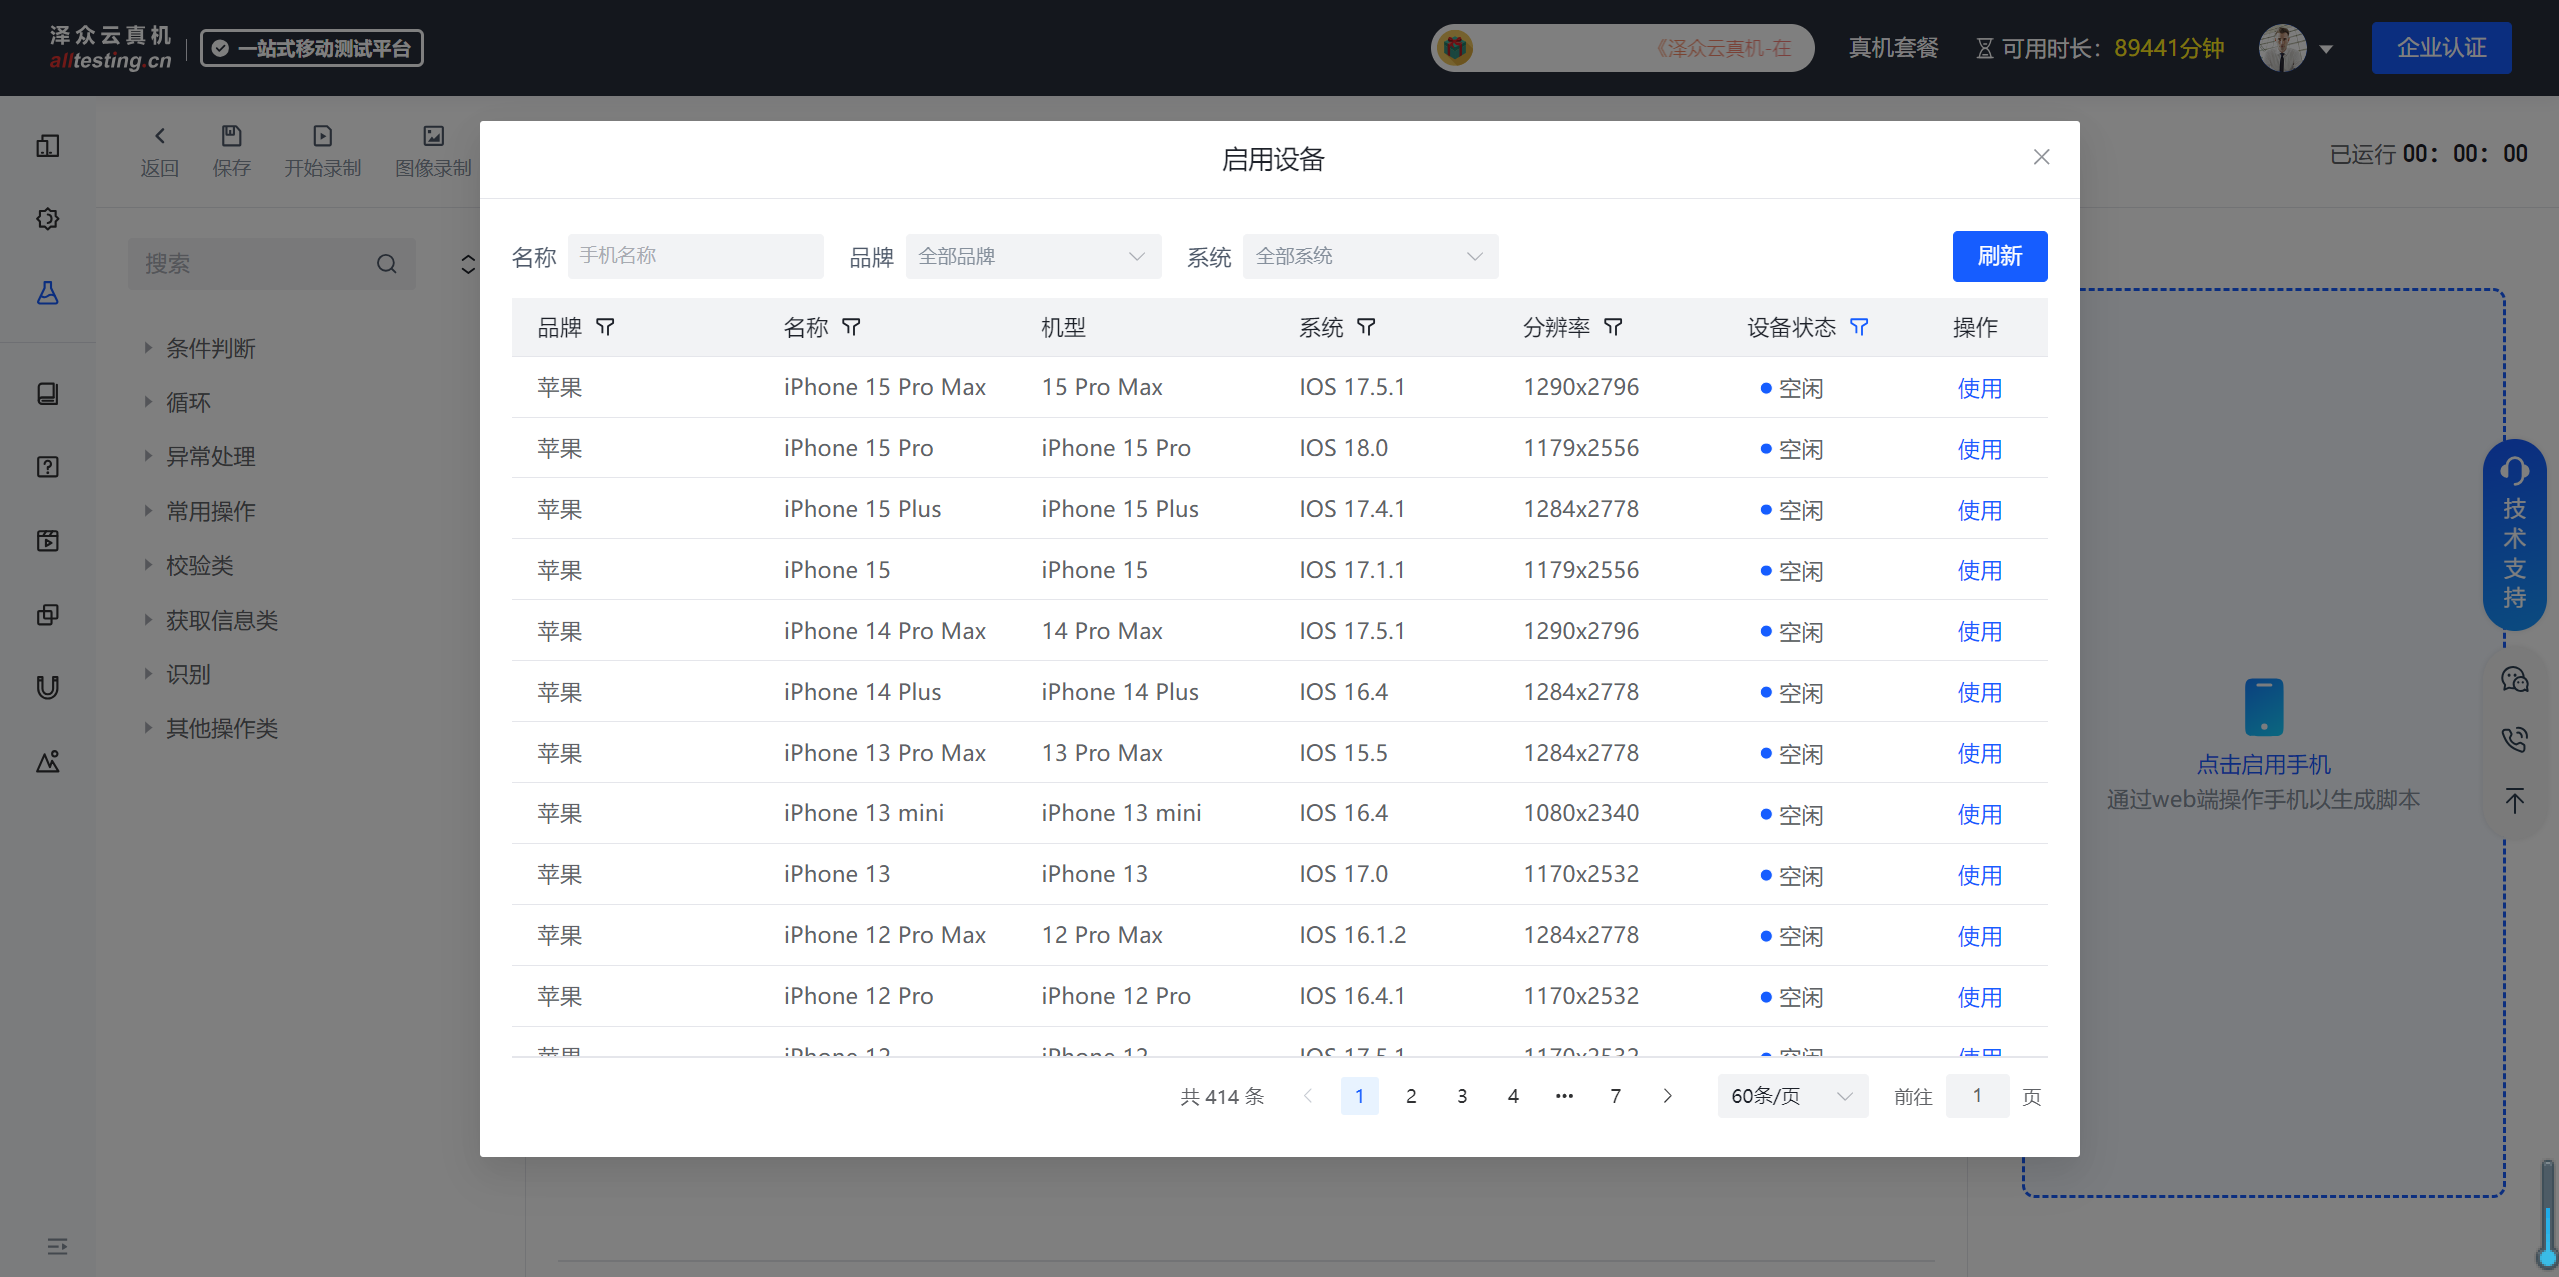
Task: Click 使用 for iPhone 15 Plus
Action: click(x=1980, y=510)
